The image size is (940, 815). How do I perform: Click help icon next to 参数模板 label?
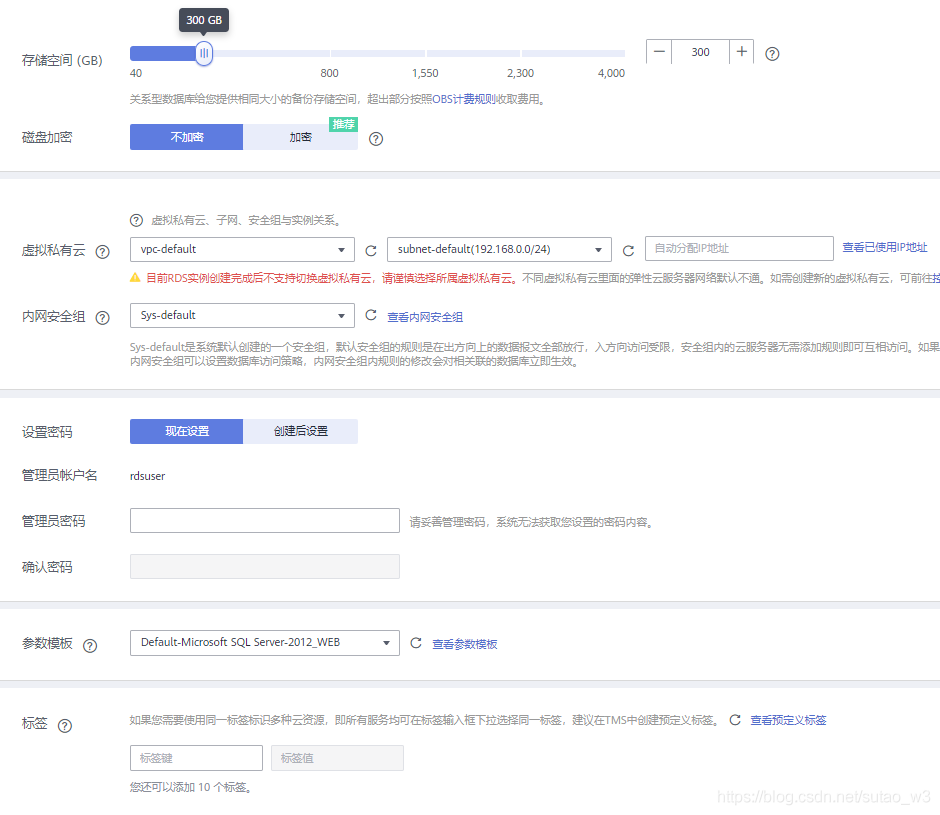pos(90,646)
